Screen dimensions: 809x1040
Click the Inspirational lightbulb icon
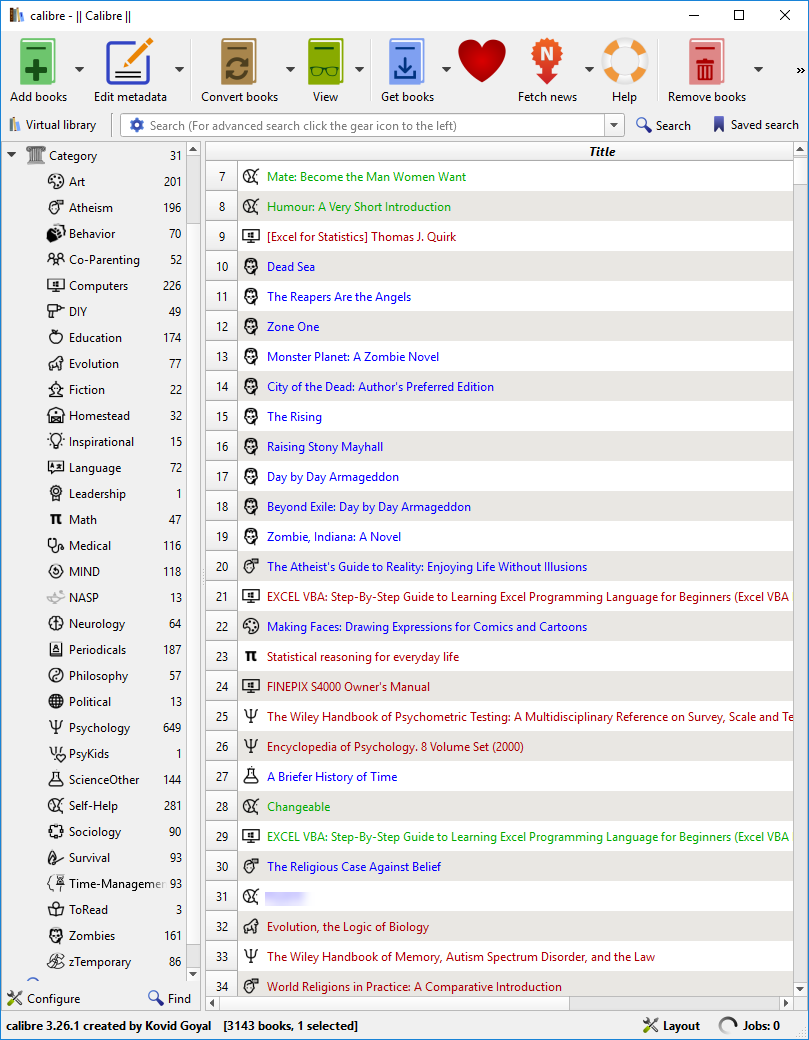pos(56,441)
